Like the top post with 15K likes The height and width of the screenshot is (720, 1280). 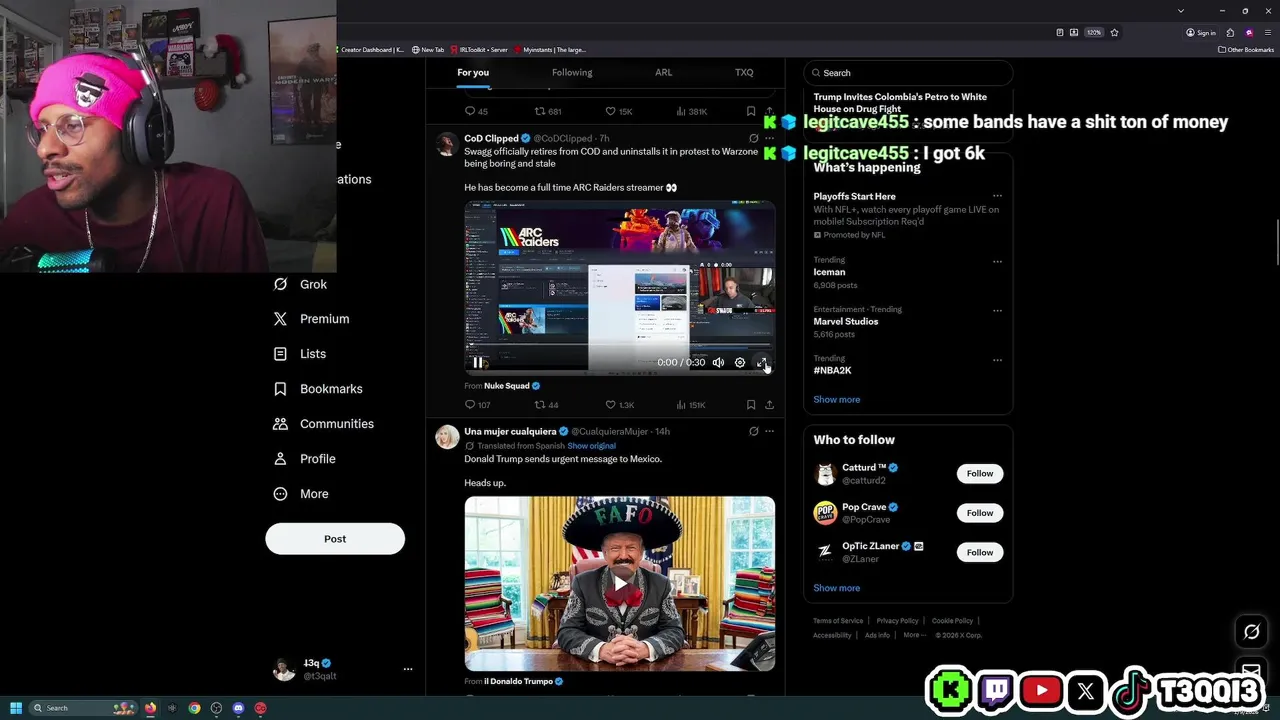[x=619, y=111]
